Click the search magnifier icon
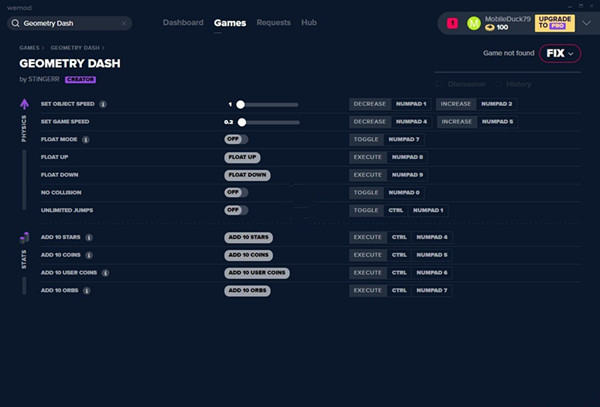This screenshot has width=600, height=407. pyautogui.click(x=15, y=23)
